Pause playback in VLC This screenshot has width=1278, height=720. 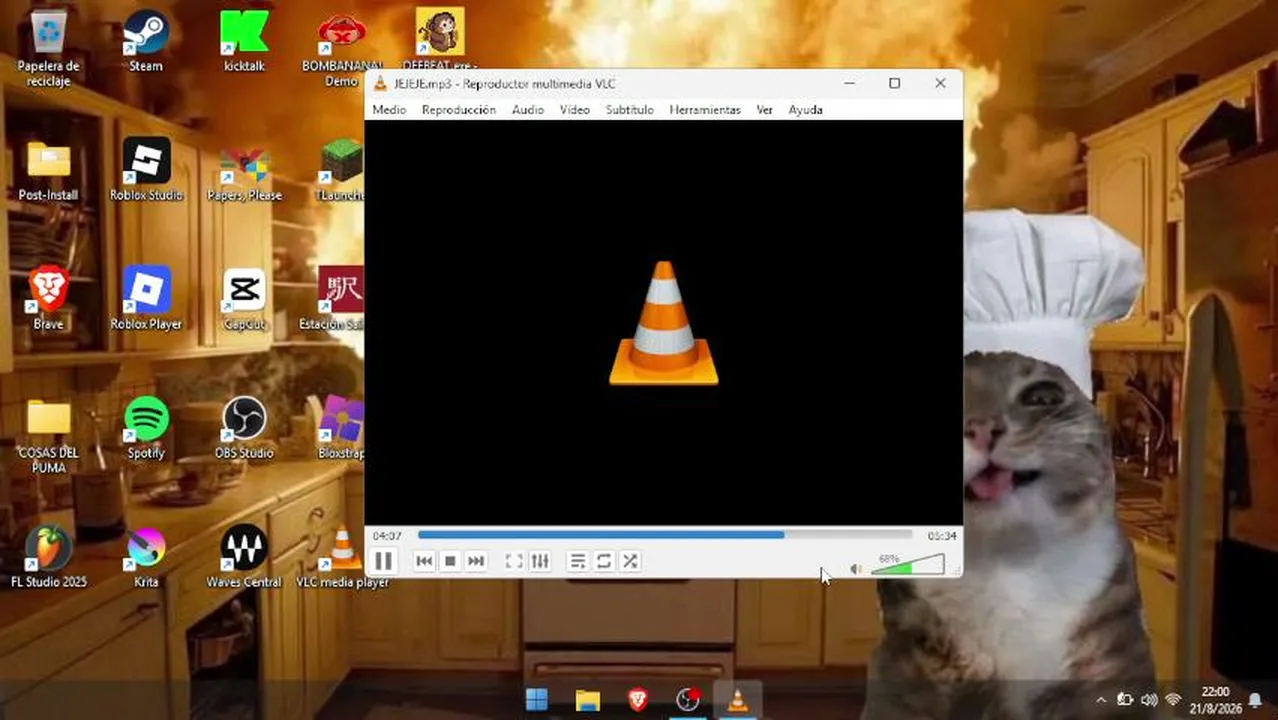coord(383,561)
